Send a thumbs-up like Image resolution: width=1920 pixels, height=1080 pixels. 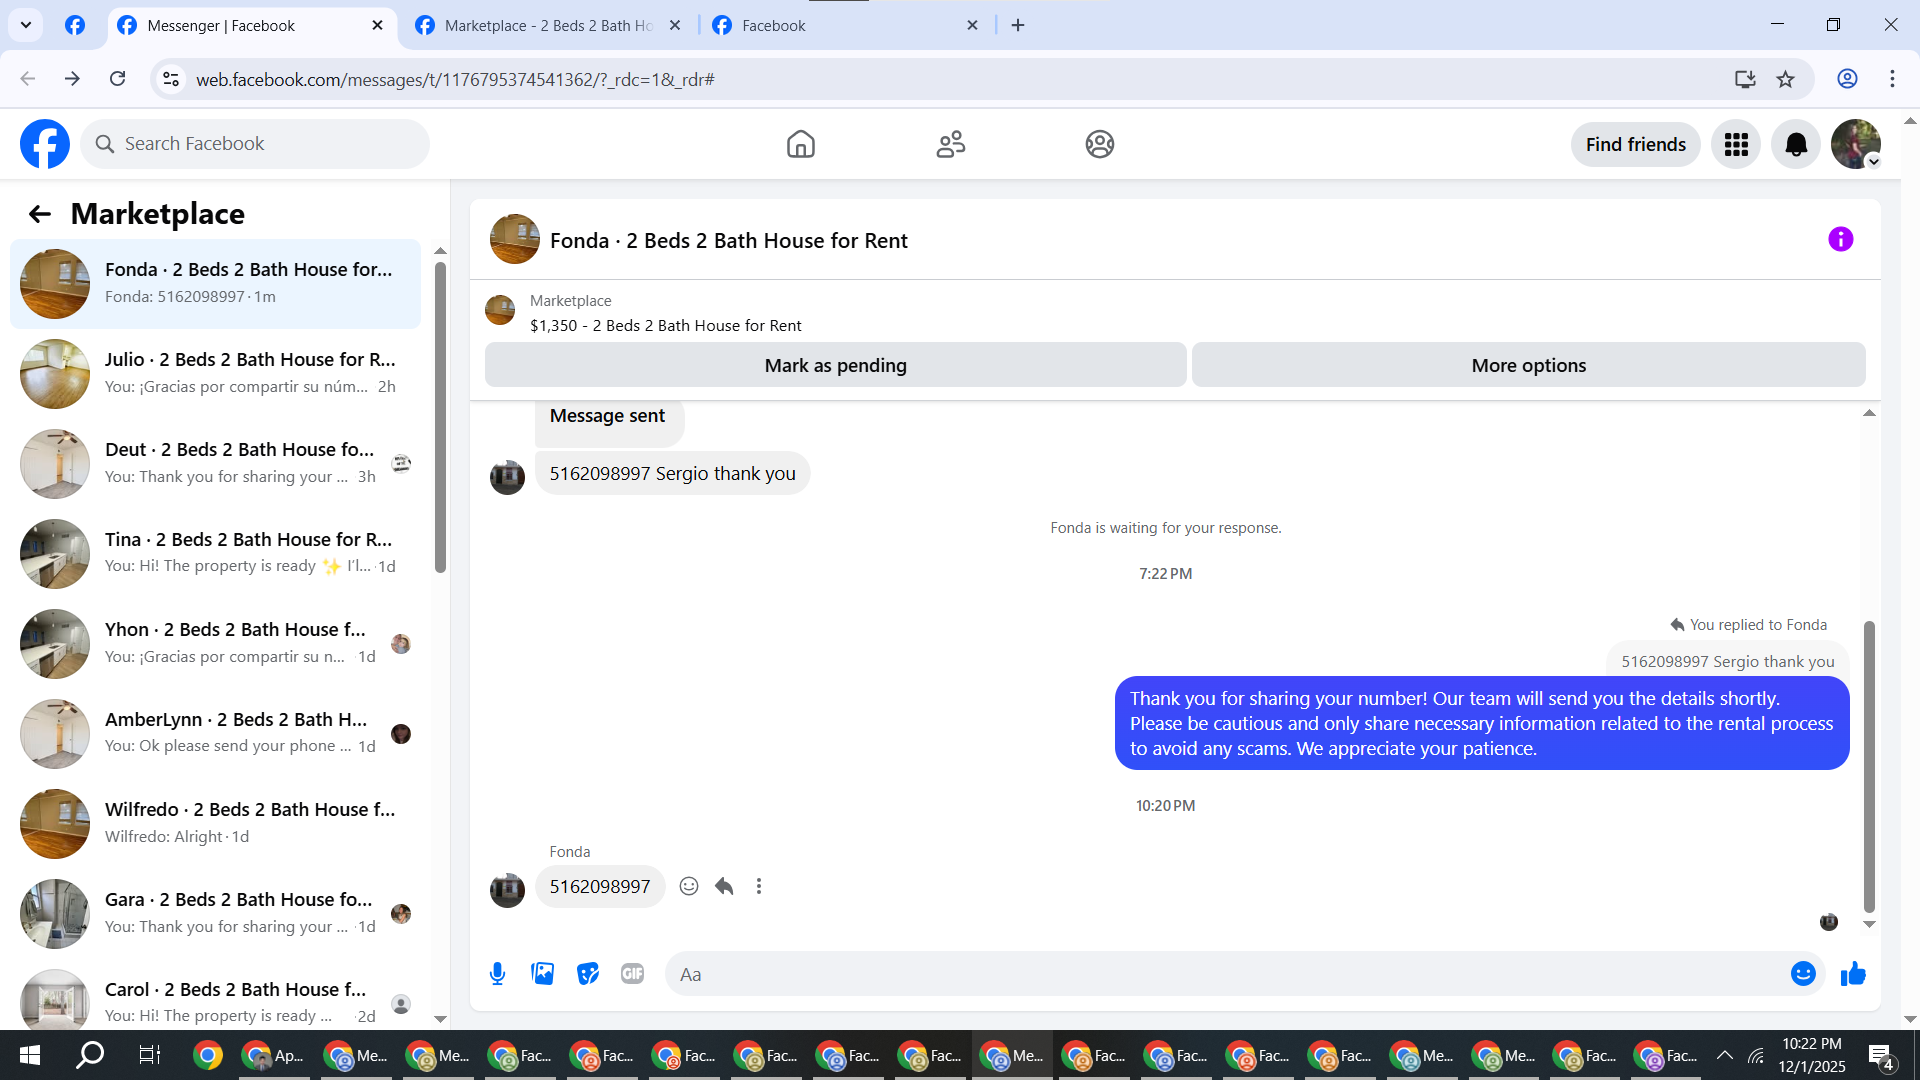[1853, 974]
